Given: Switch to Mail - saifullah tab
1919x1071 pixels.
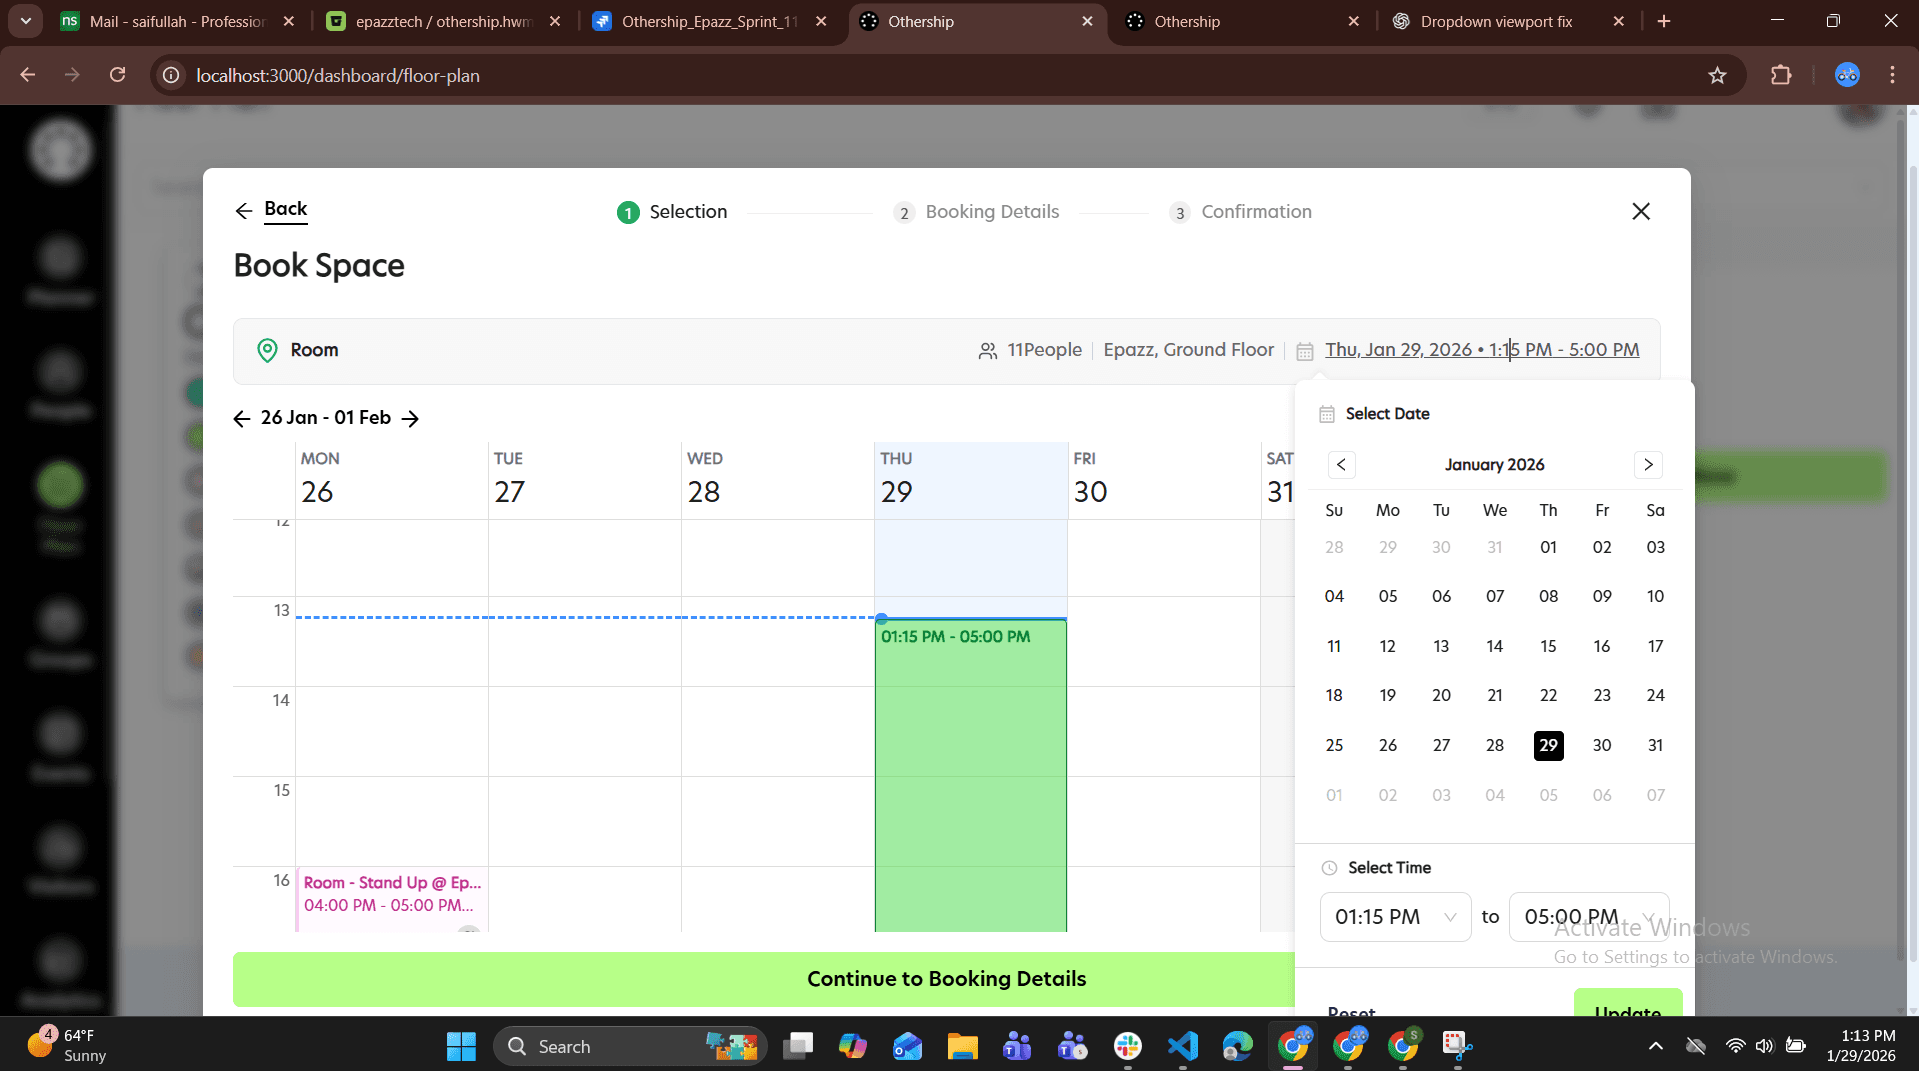Looking at the screenshot, I should point(177,21).
